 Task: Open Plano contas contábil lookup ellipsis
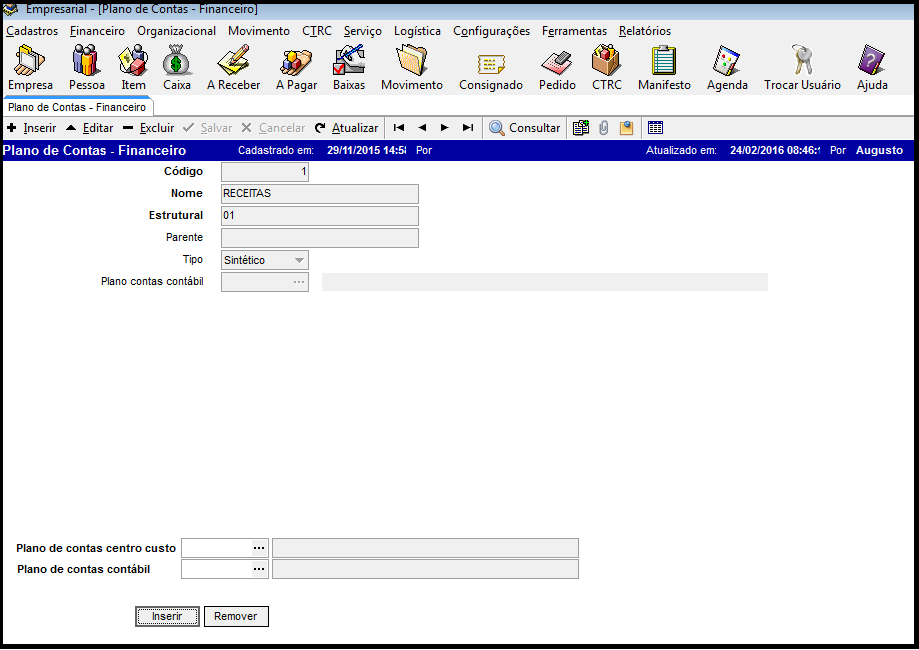click(298, 282)
